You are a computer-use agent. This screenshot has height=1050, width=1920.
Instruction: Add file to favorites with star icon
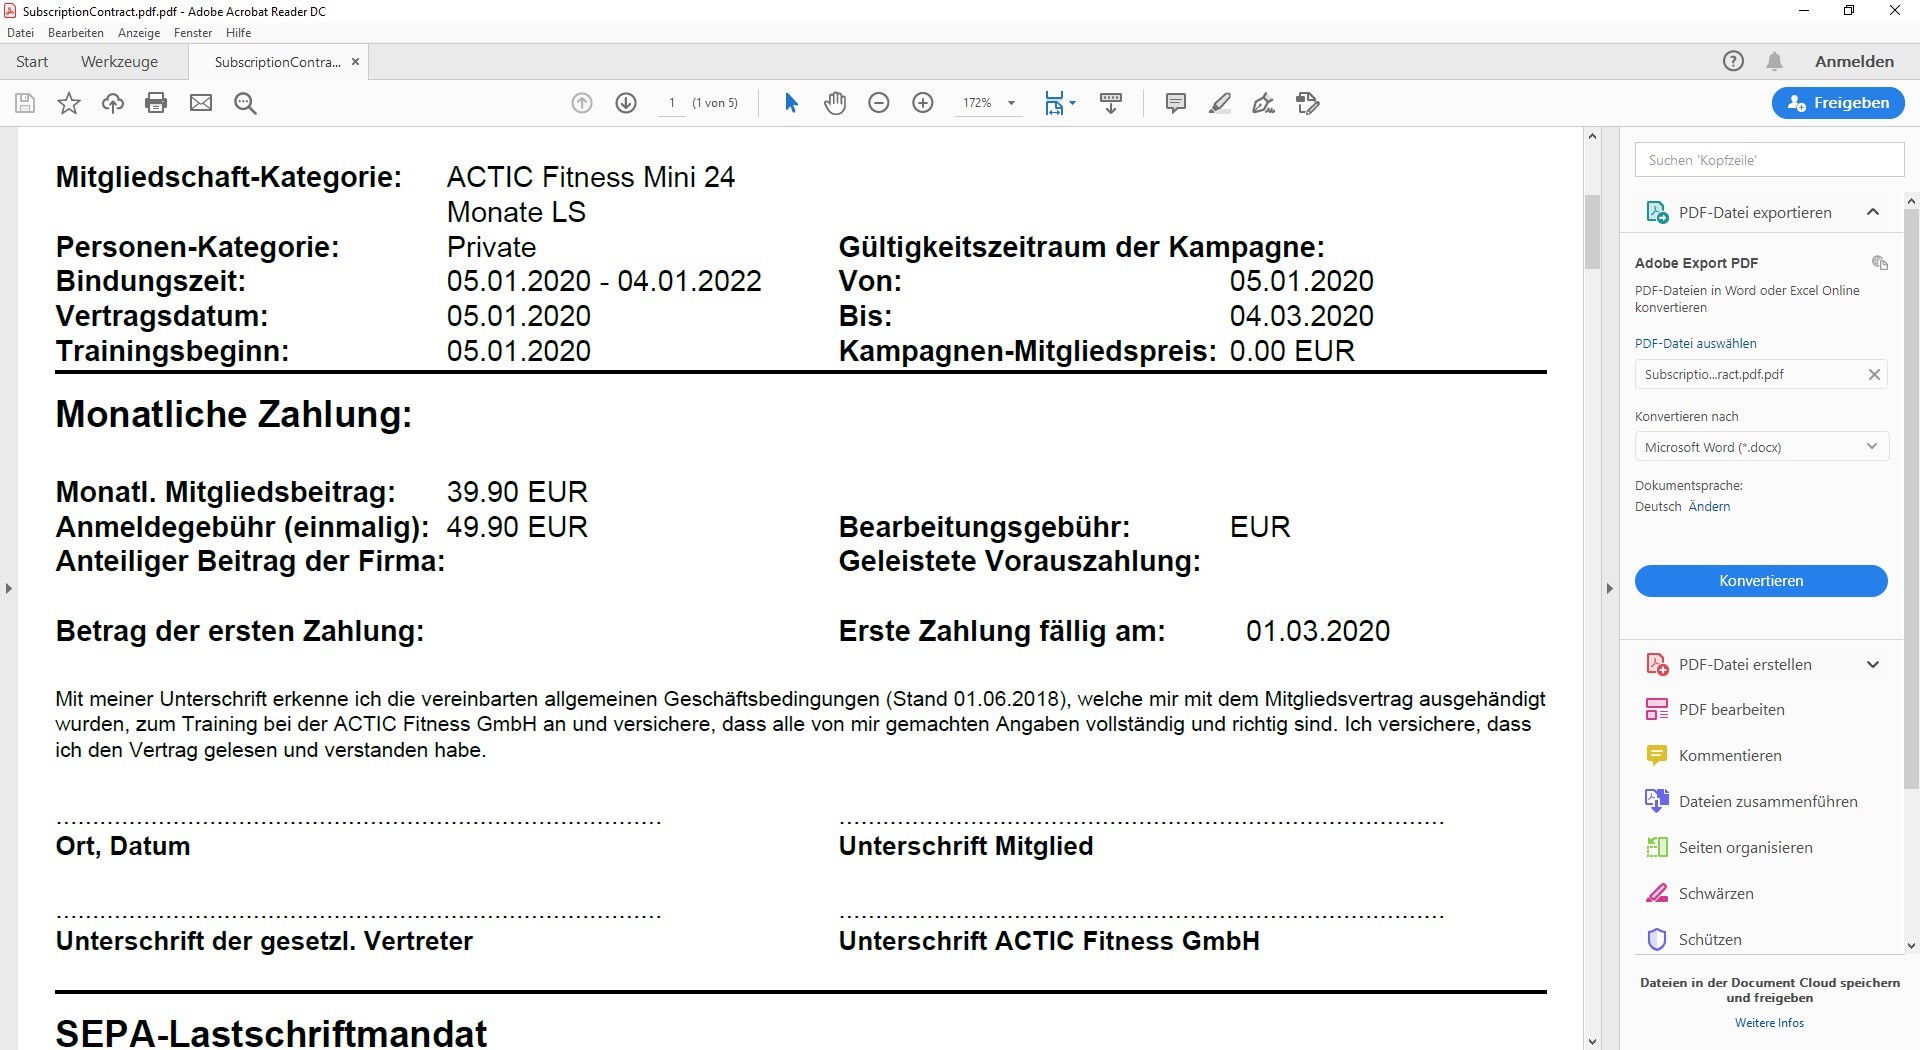(x=69, y=103)
